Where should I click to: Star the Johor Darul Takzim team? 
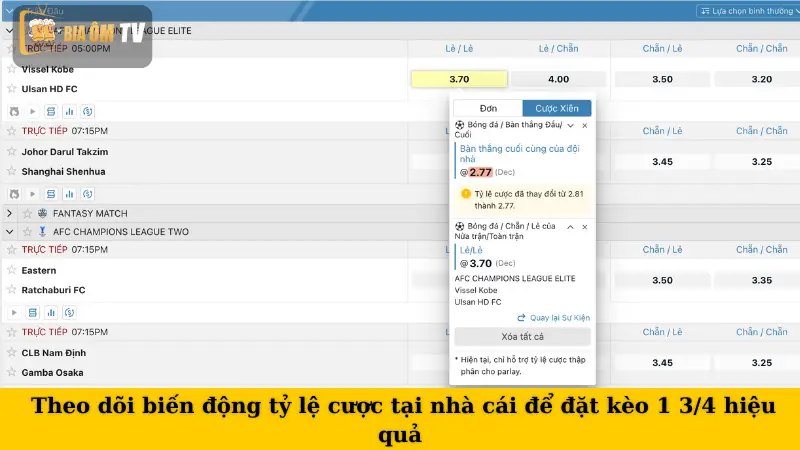[12, 152]
